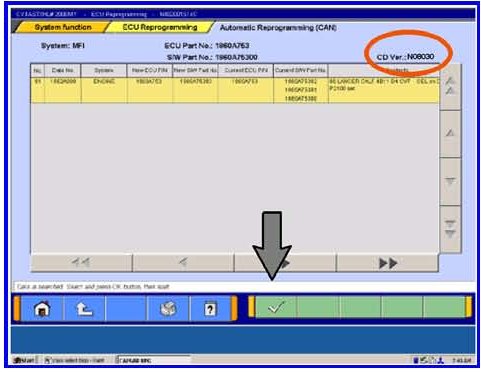
Task: Click the System column header
Action: pos(104,70)
